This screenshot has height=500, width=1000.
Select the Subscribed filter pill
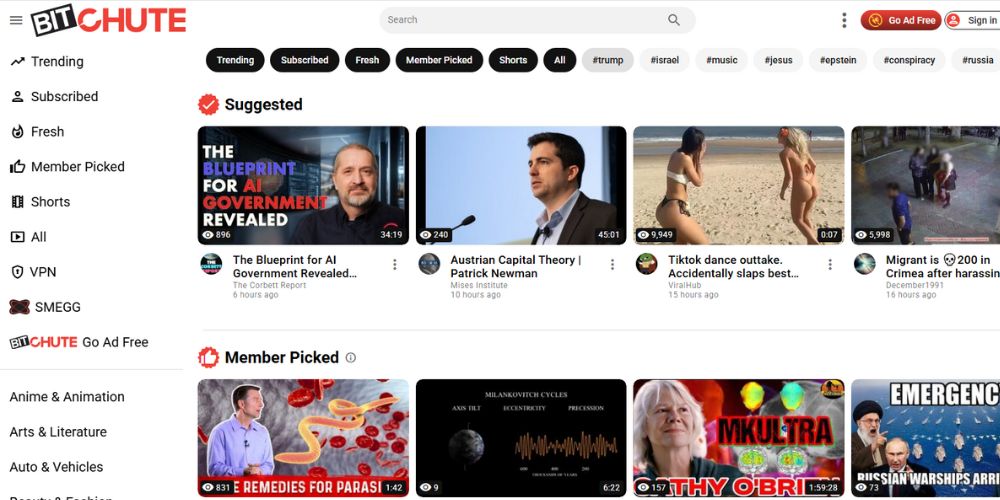coord(304,60)
